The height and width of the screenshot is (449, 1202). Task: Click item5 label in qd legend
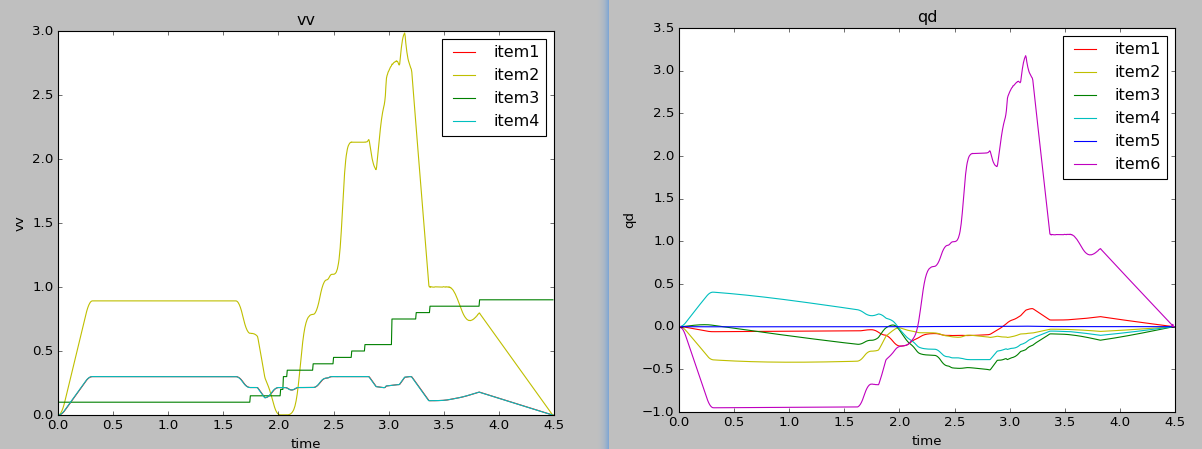tap(1137, 141)
